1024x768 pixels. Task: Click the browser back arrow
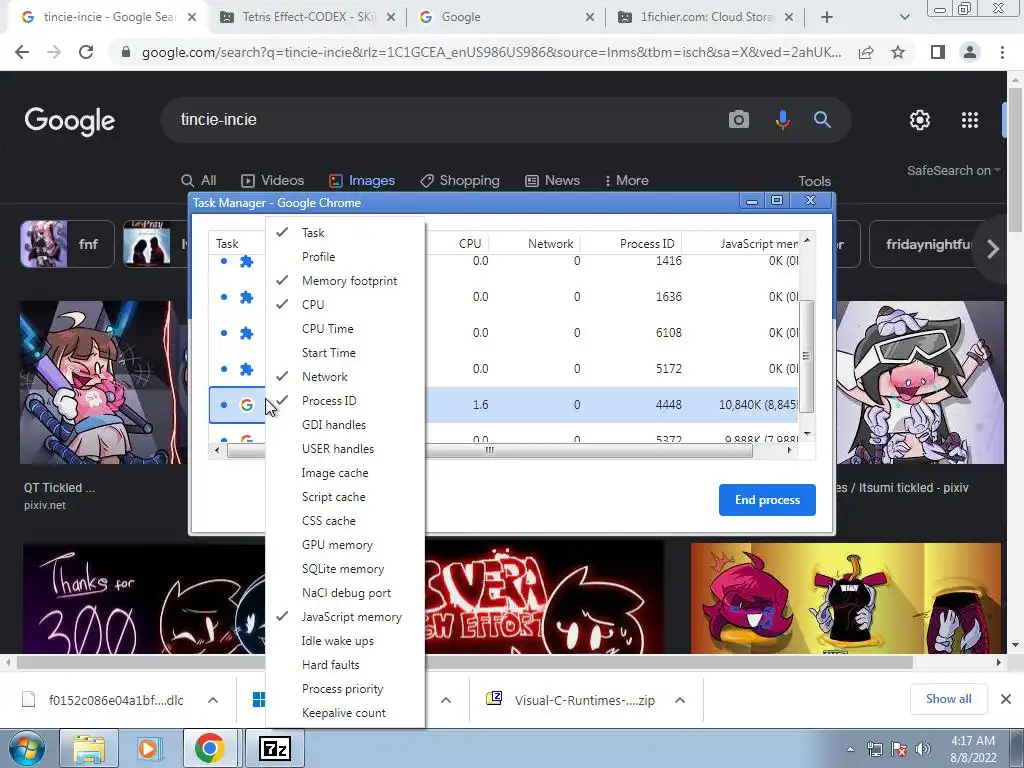click(x=22, y=52)
